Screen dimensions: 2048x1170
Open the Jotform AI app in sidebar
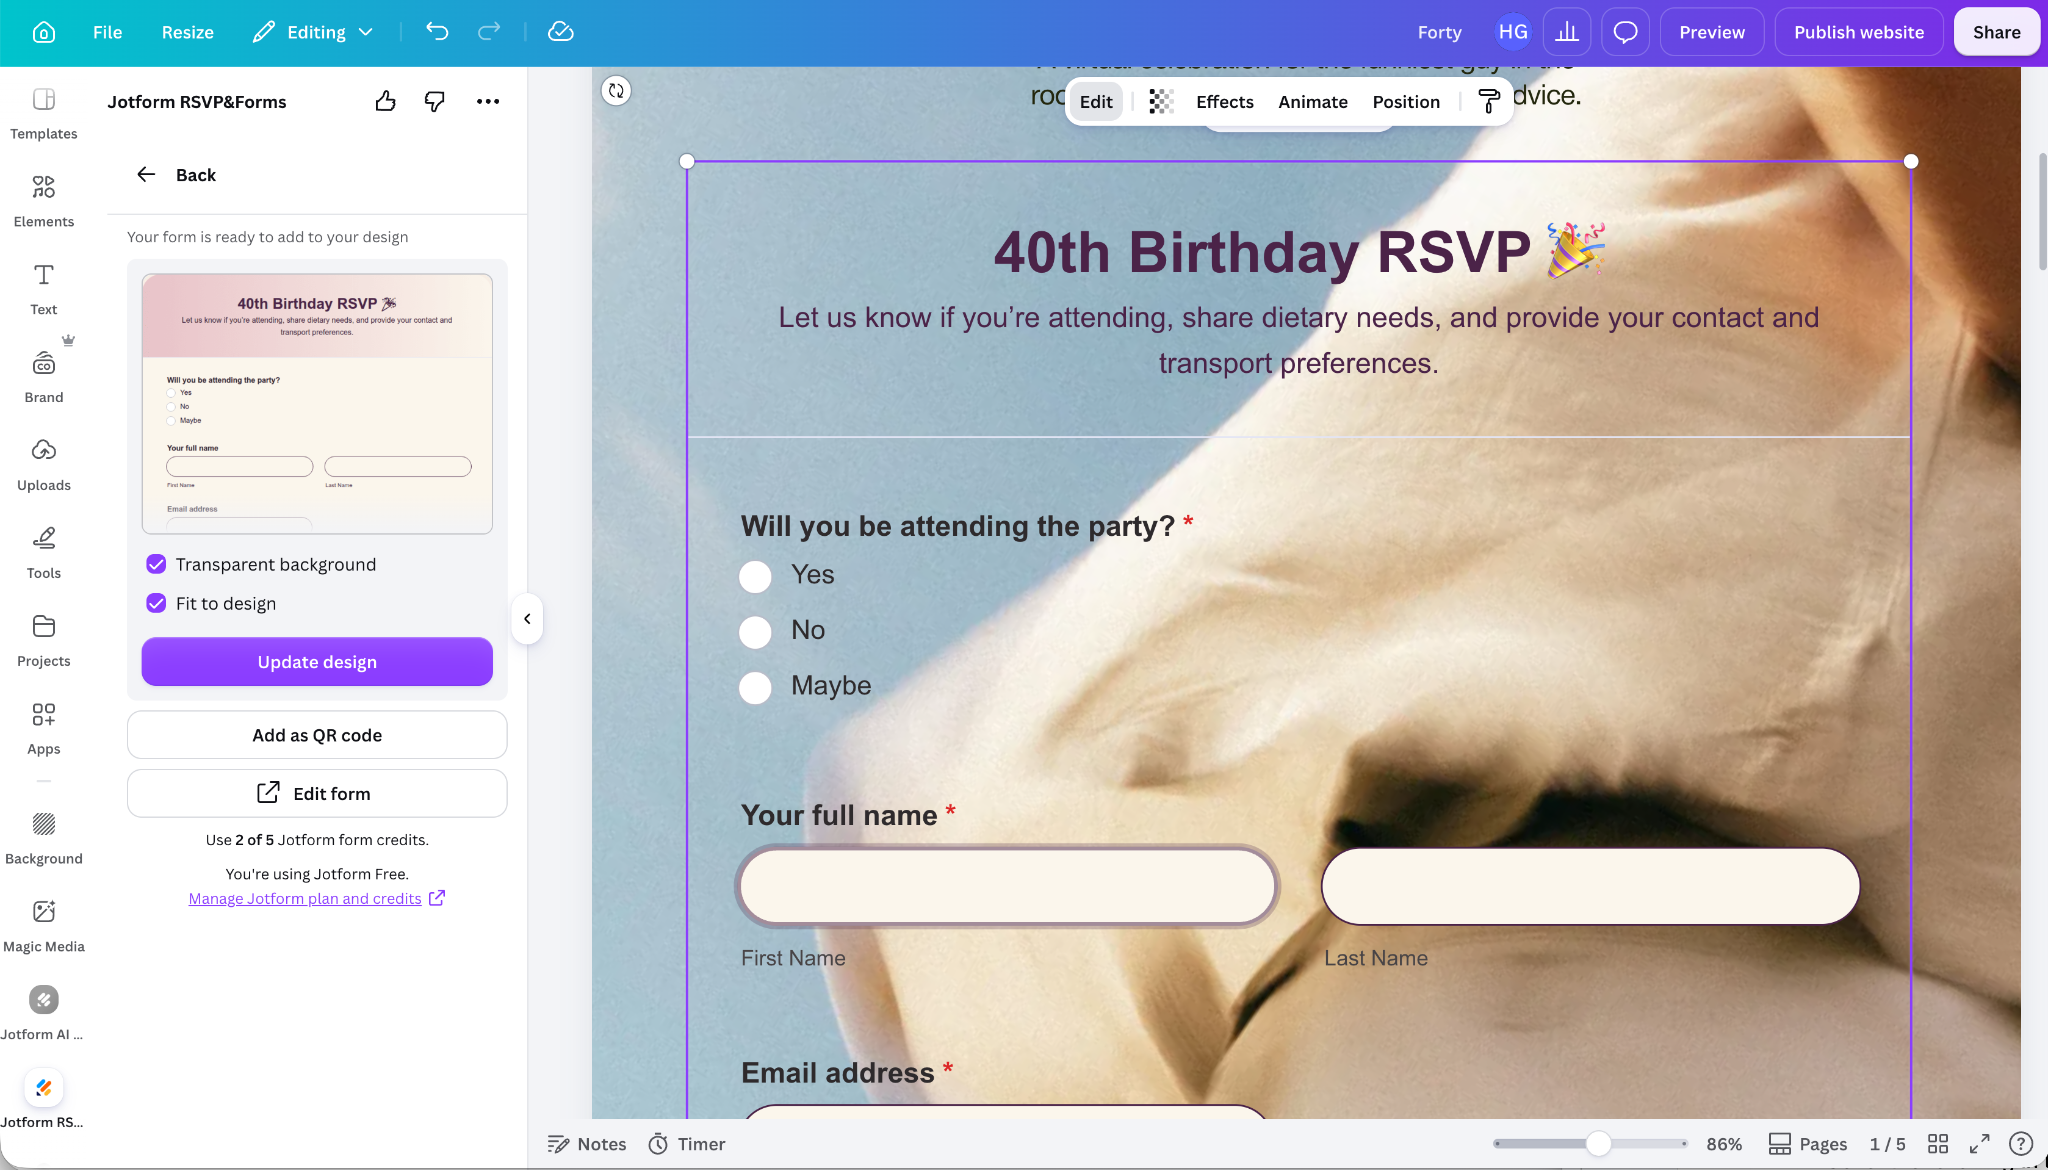point(44,1013)
